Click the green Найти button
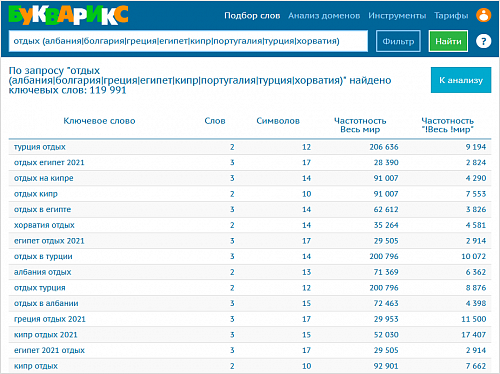 448,41
